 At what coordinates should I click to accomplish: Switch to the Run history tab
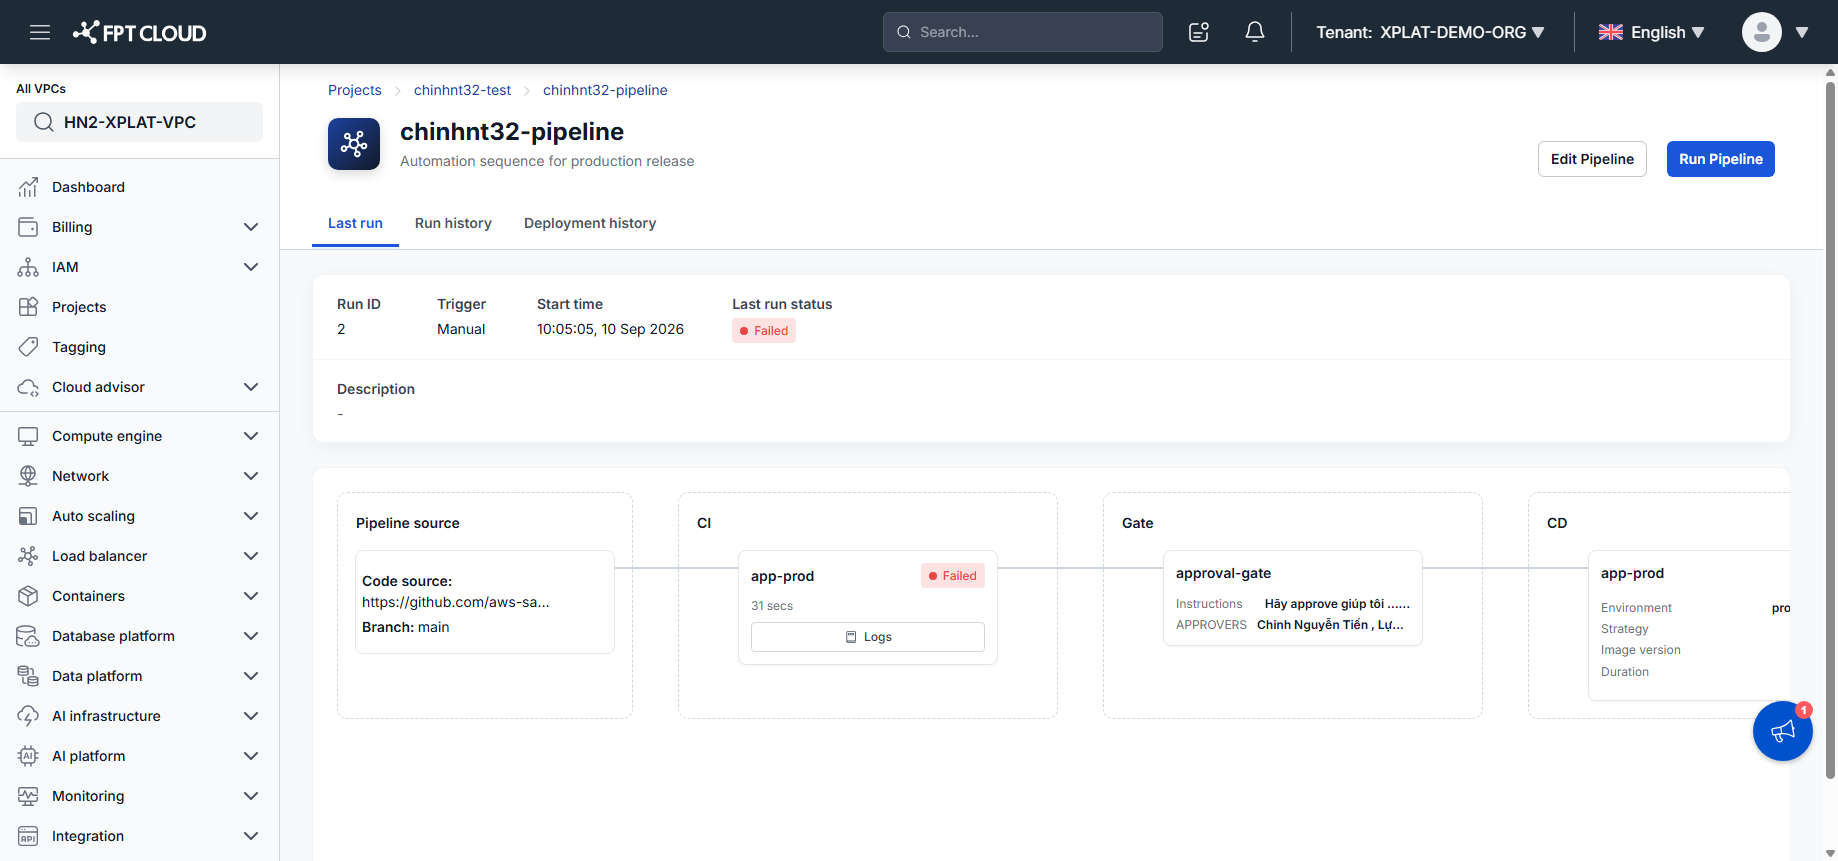[453, 223]
